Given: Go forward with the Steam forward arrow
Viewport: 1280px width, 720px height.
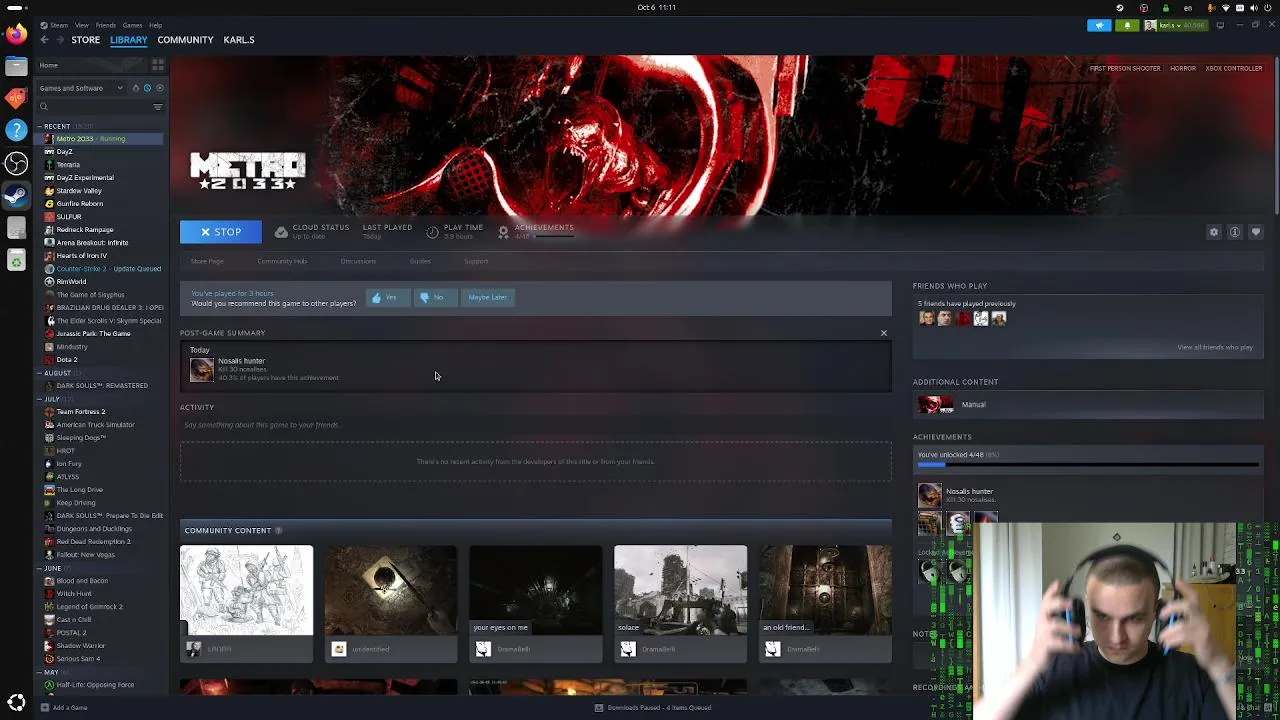Looking at the screenshot, I should 60,40.
